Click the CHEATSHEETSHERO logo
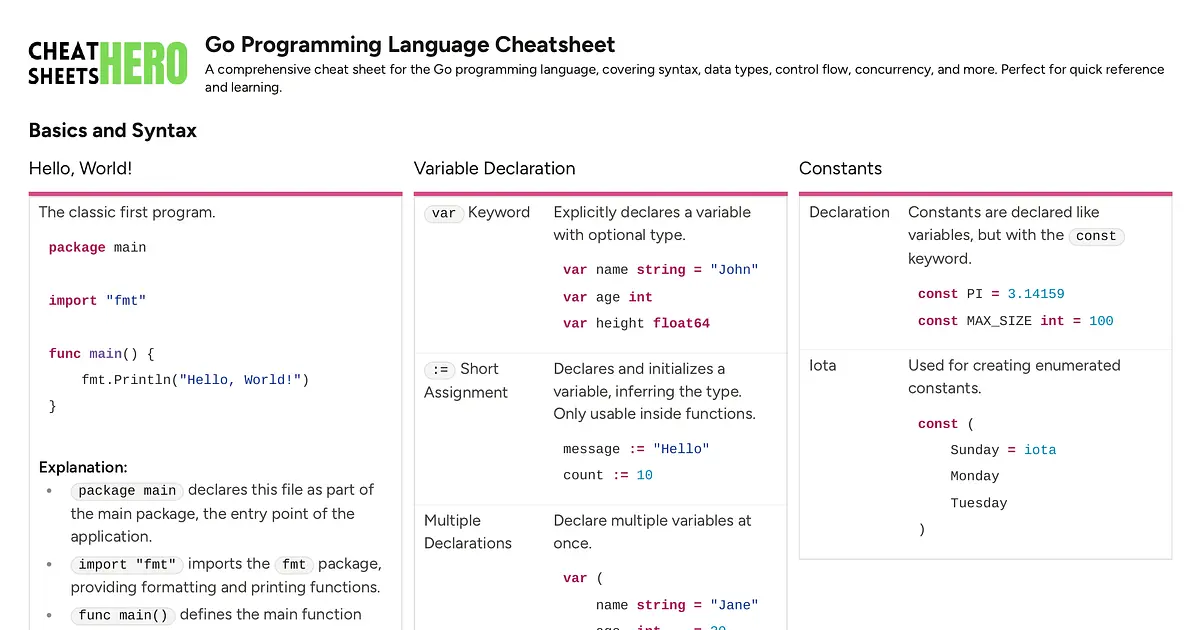Viewport: 1200px width, 630px height. pyautogui.click(x=107, y=62)
